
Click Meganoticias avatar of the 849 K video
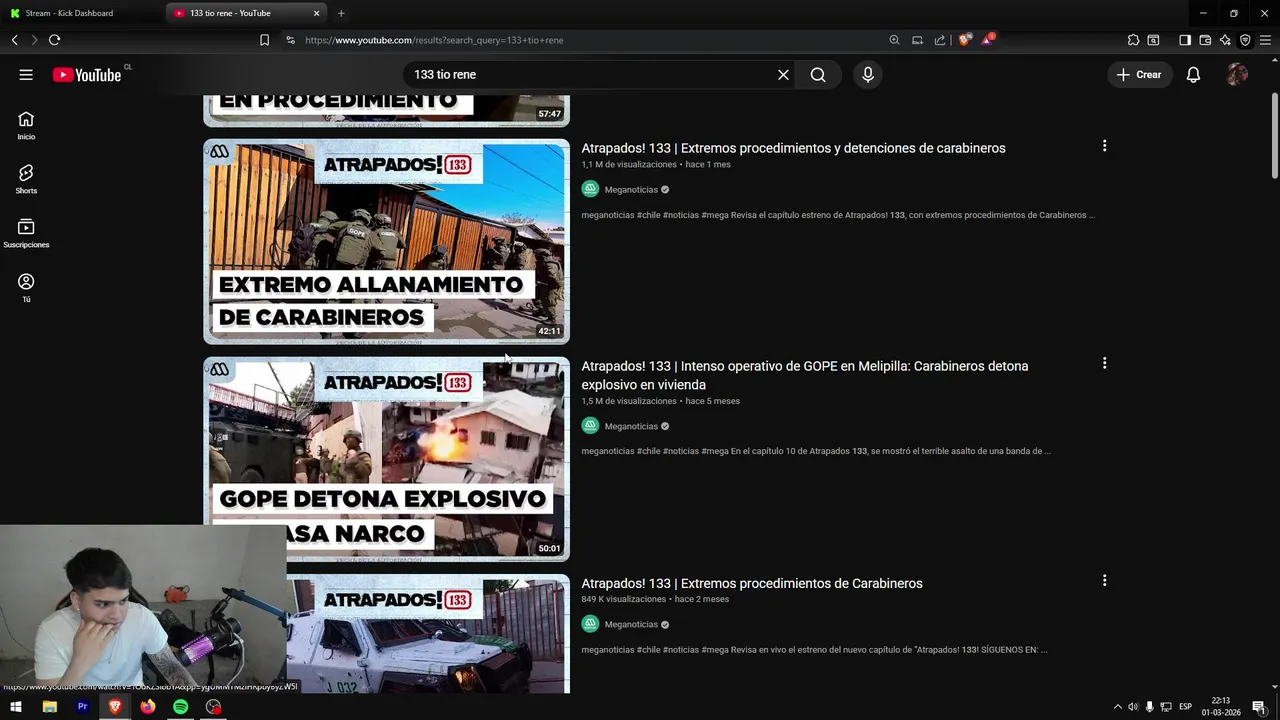pos(590,624)
